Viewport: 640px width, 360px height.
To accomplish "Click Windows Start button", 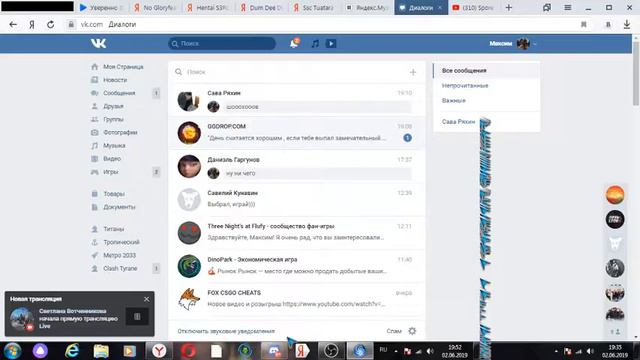I will 12,351.
